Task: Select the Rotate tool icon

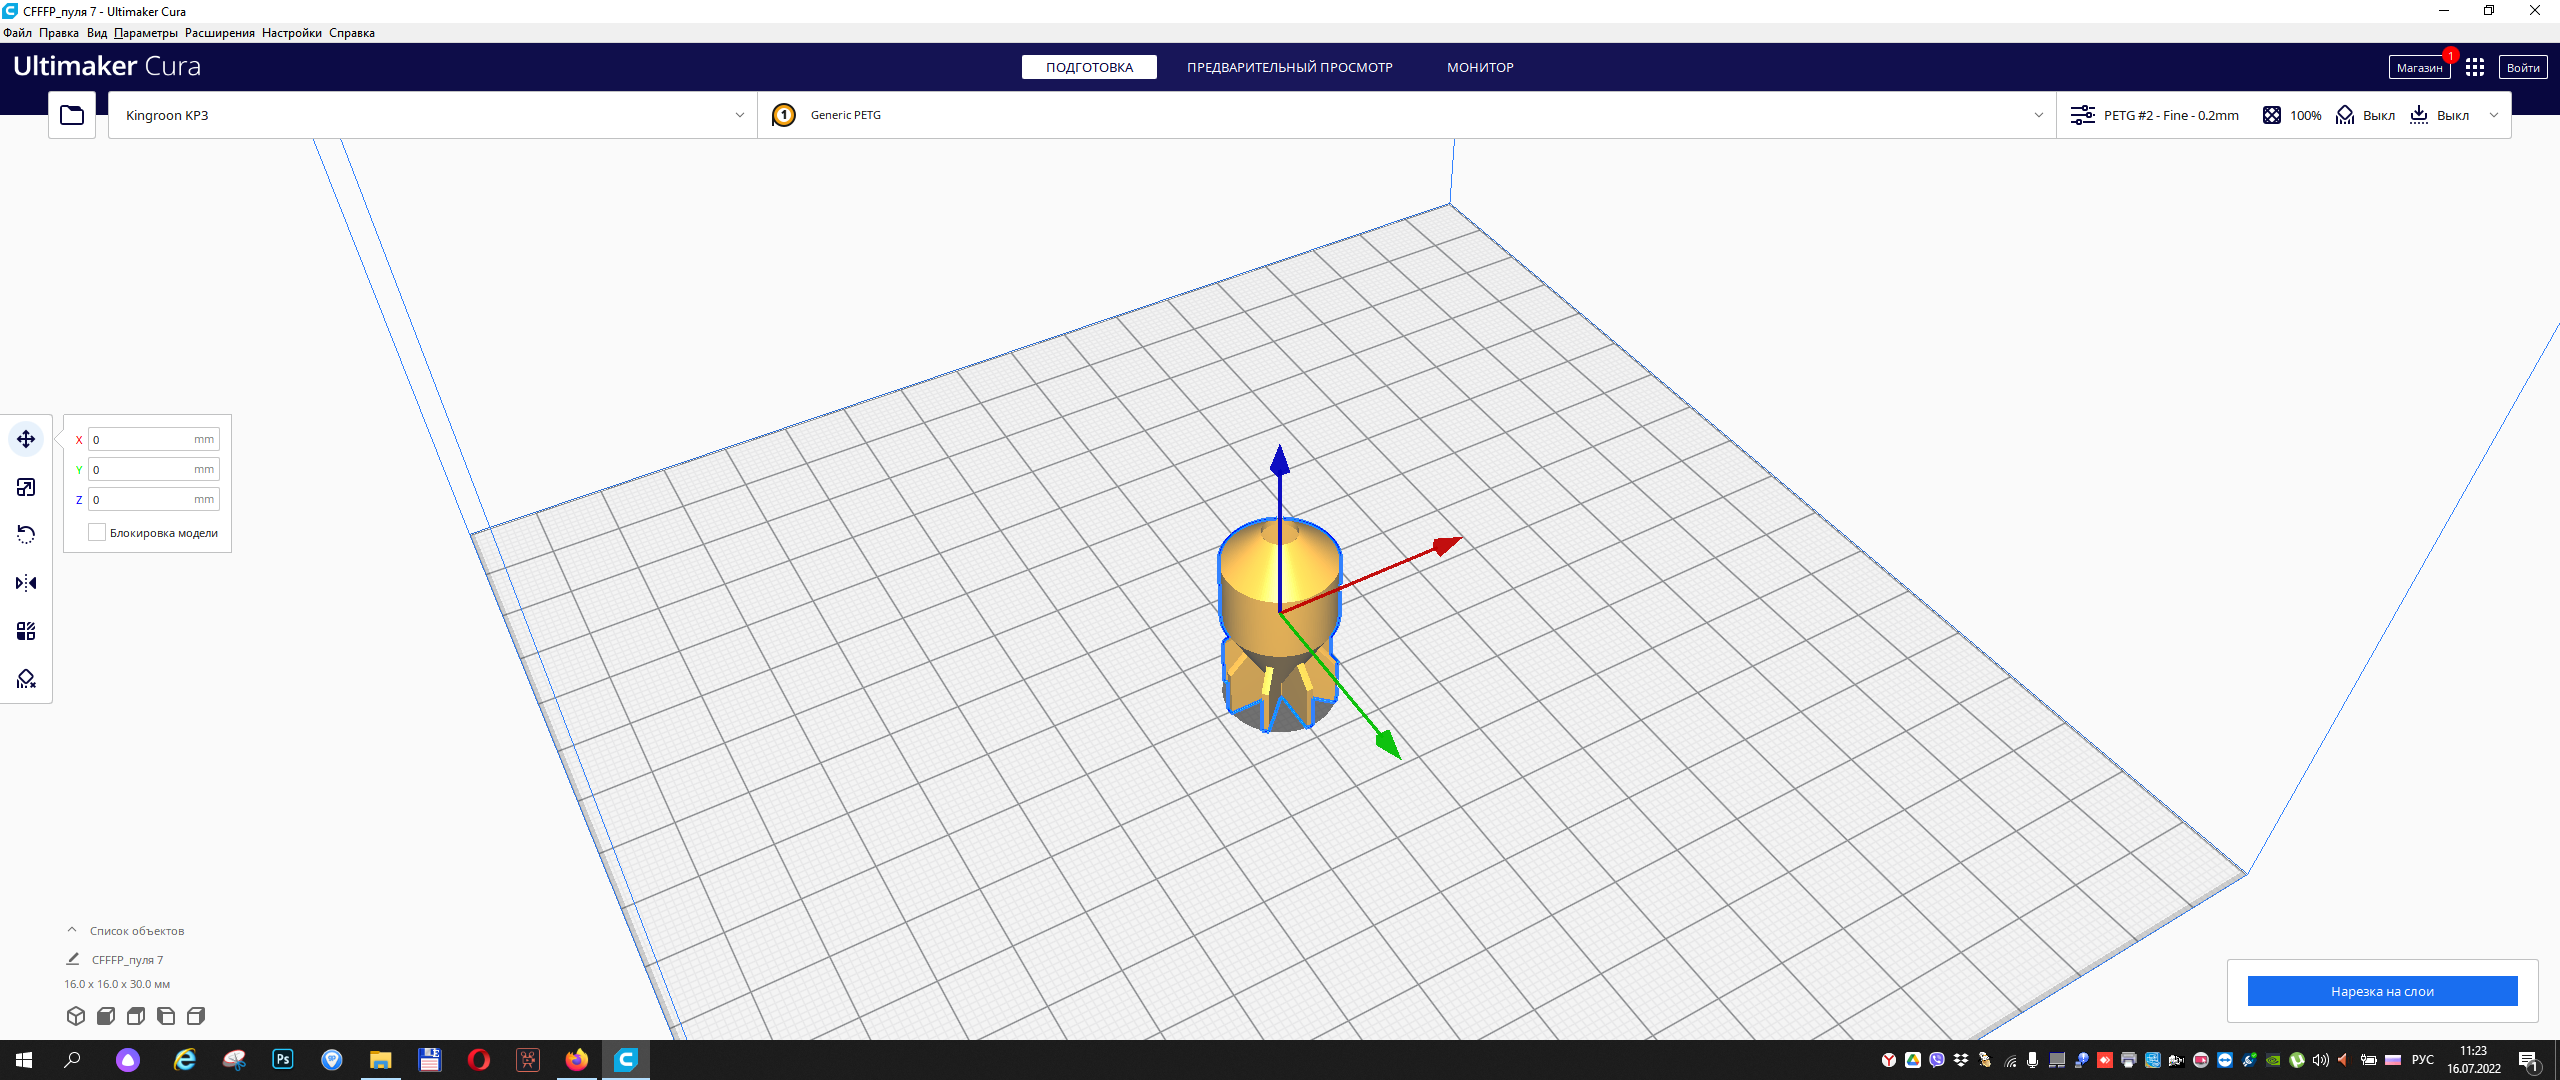Action: click(x=26, y=535)
